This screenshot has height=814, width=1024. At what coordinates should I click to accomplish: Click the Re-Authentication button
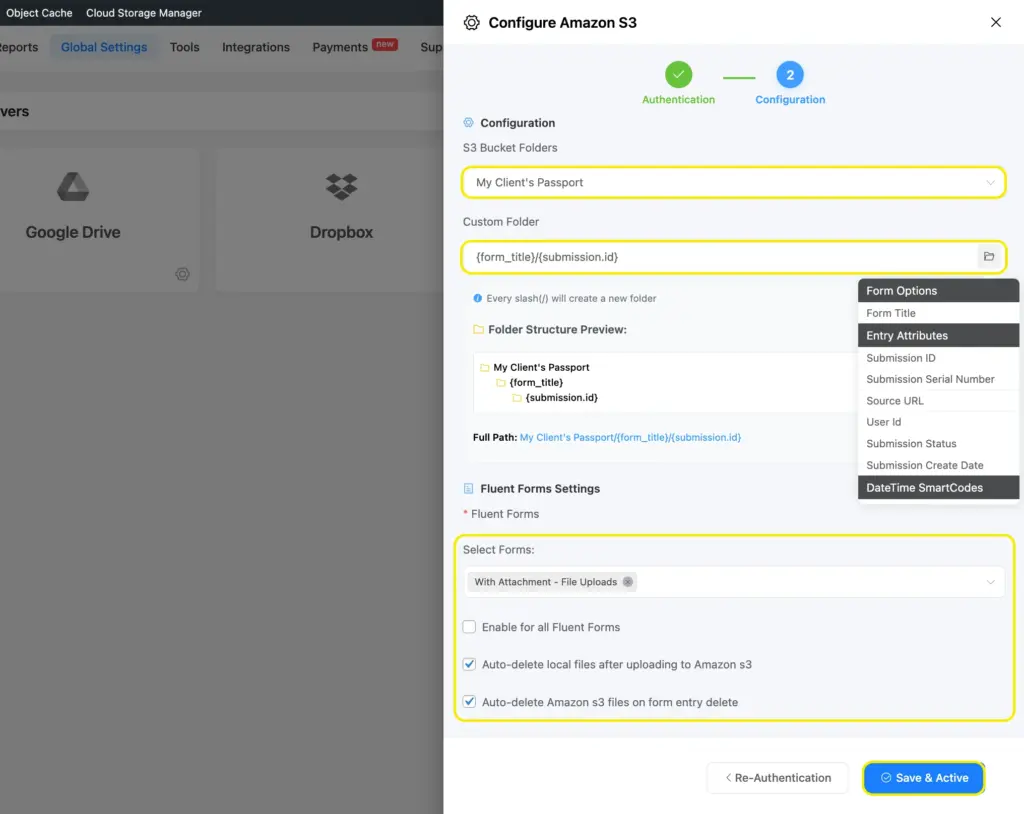pyautogui.click(x=777, y=778)
